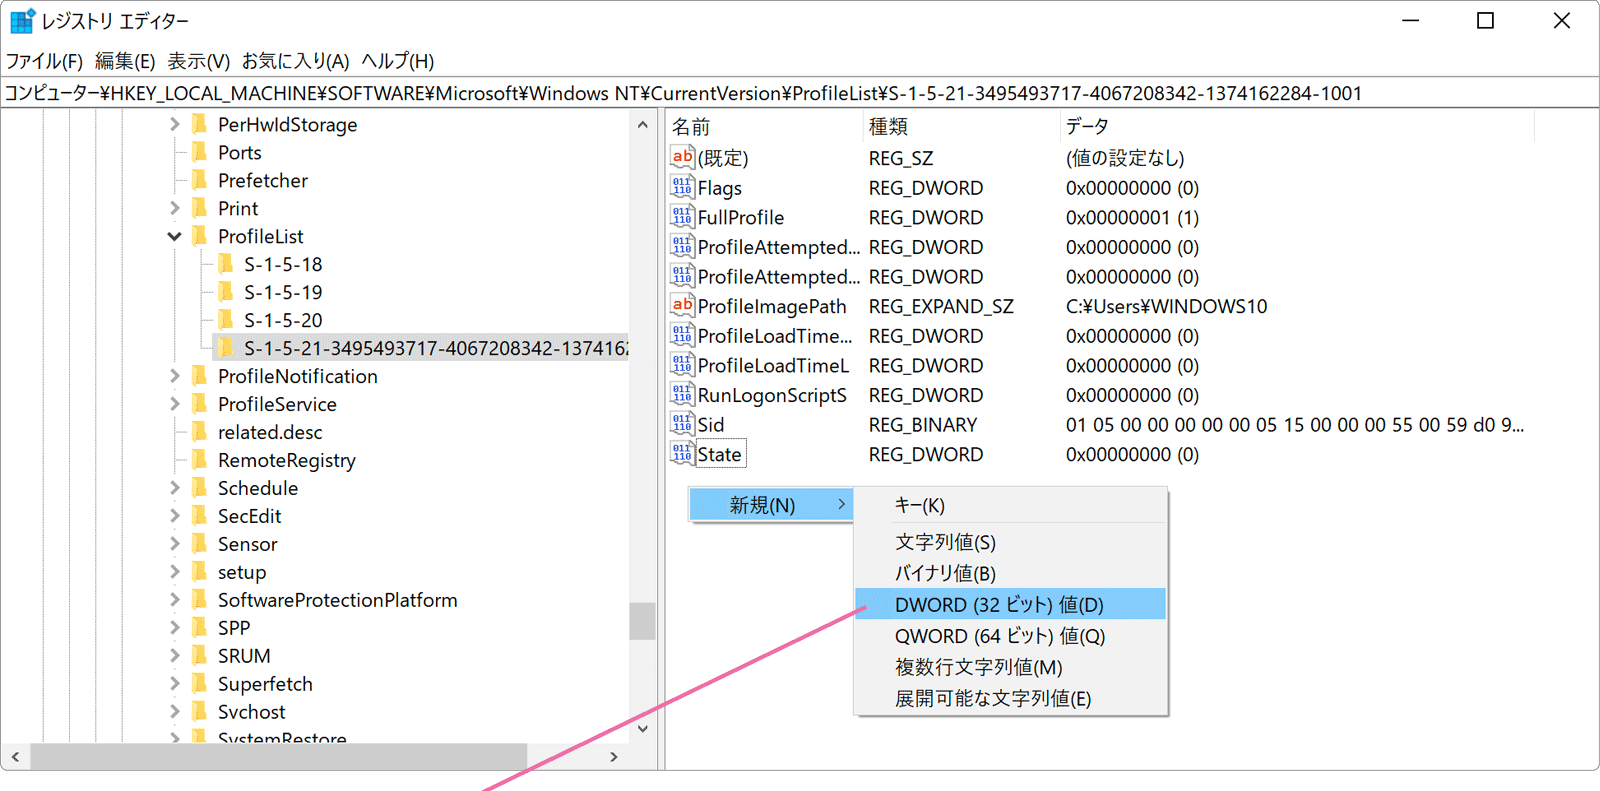Viewport: 1600px width, 791px height.
Task: Click the tree pane scroll up arrow
Action: point(643,125)
